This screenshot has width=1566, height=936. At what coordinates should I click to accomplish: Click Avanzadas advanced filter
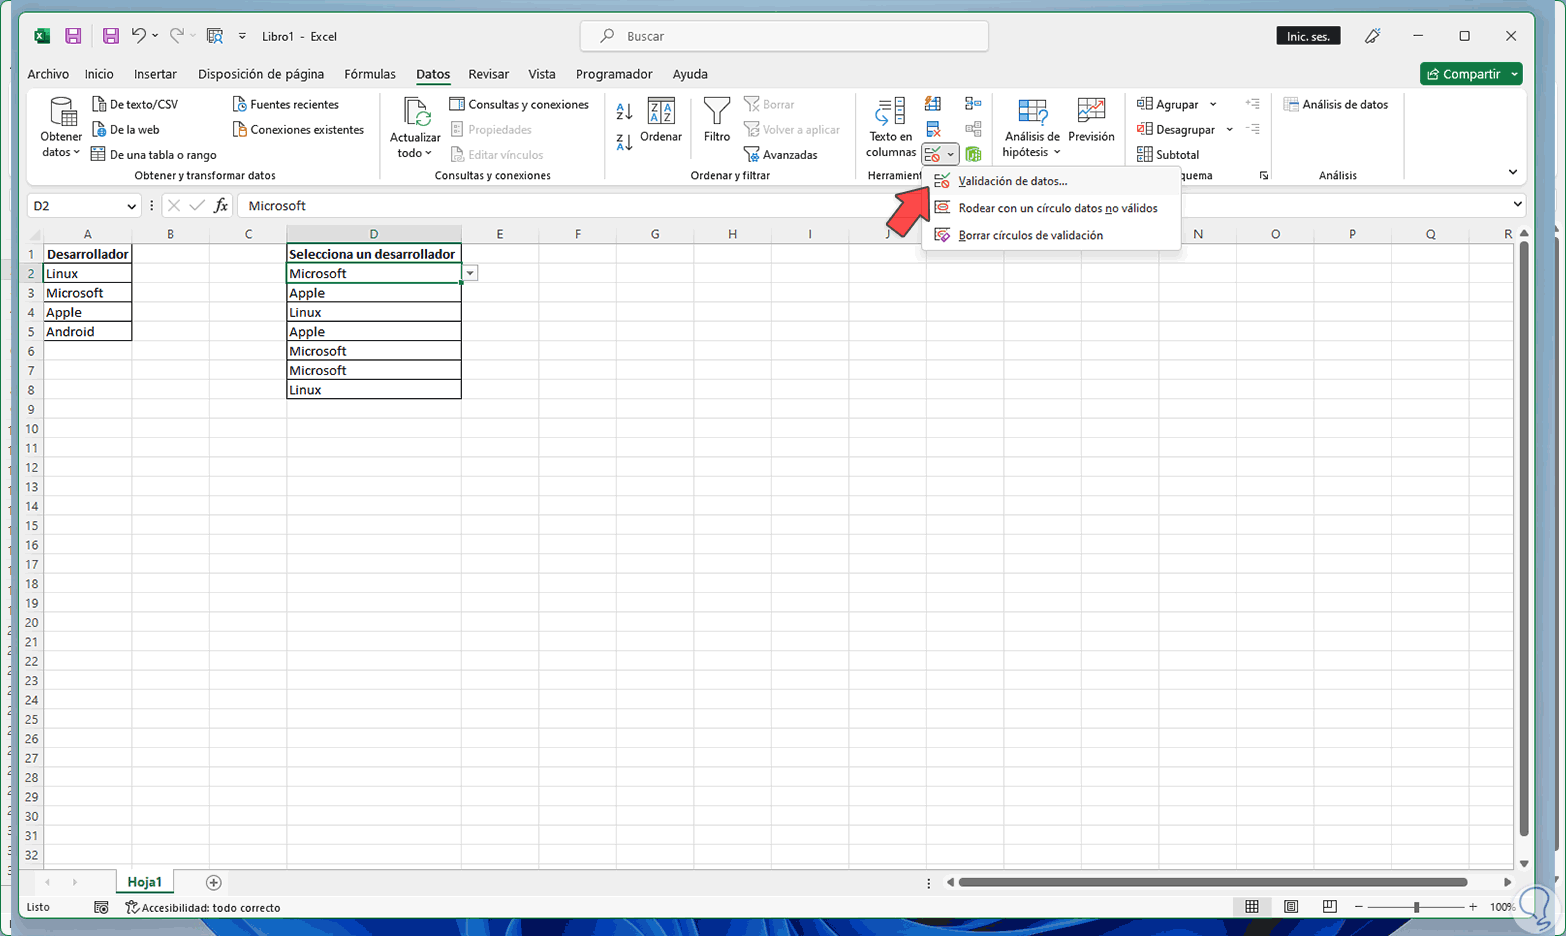point(781,155)
